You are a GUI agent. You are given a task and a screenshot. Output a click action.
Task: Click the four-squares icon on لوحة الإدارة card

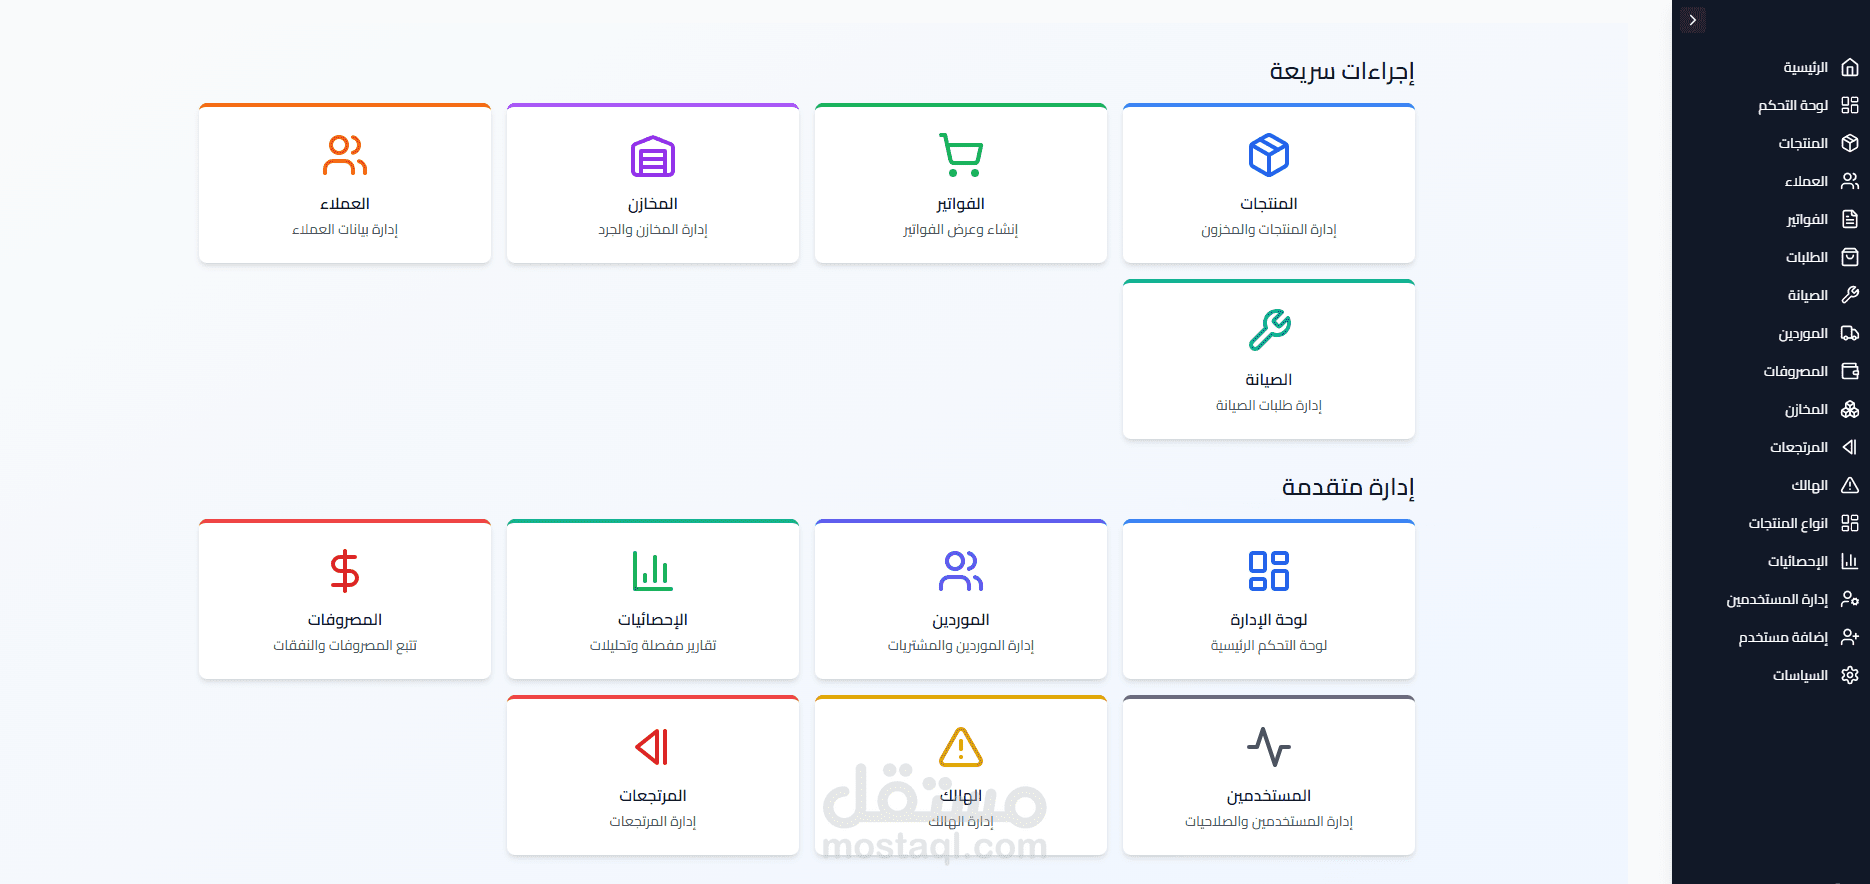coord(1269,571)
